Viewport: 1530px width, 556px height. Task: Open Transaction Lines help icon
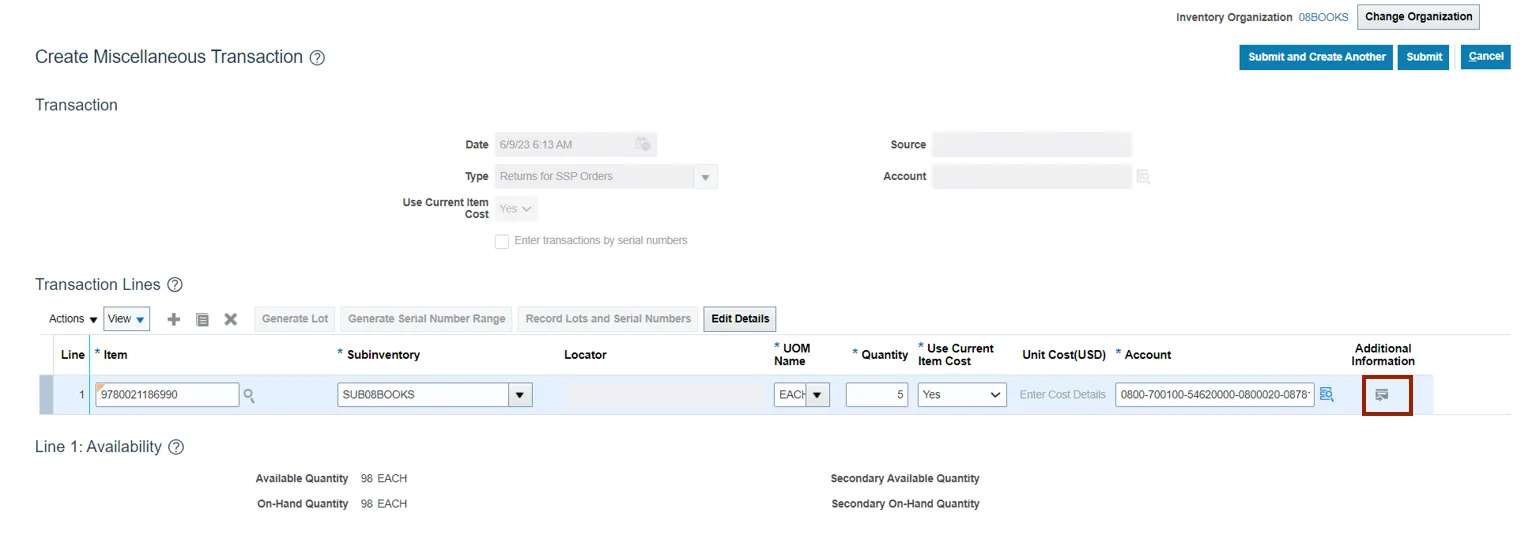pos(175,285)
